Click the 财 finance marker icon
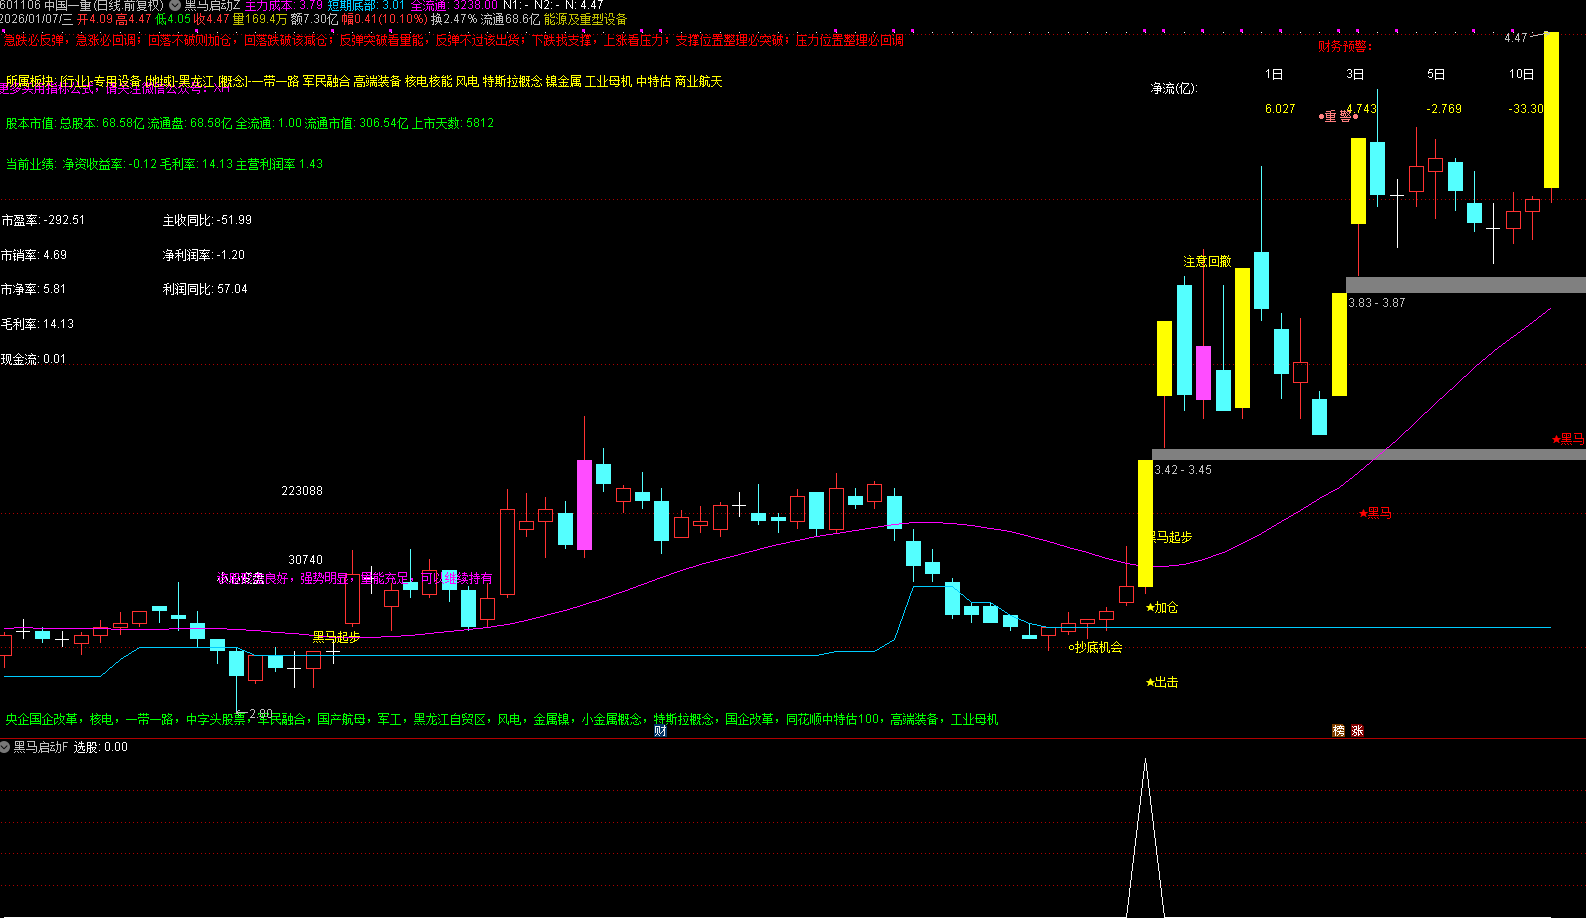 [x=660, y=731]
